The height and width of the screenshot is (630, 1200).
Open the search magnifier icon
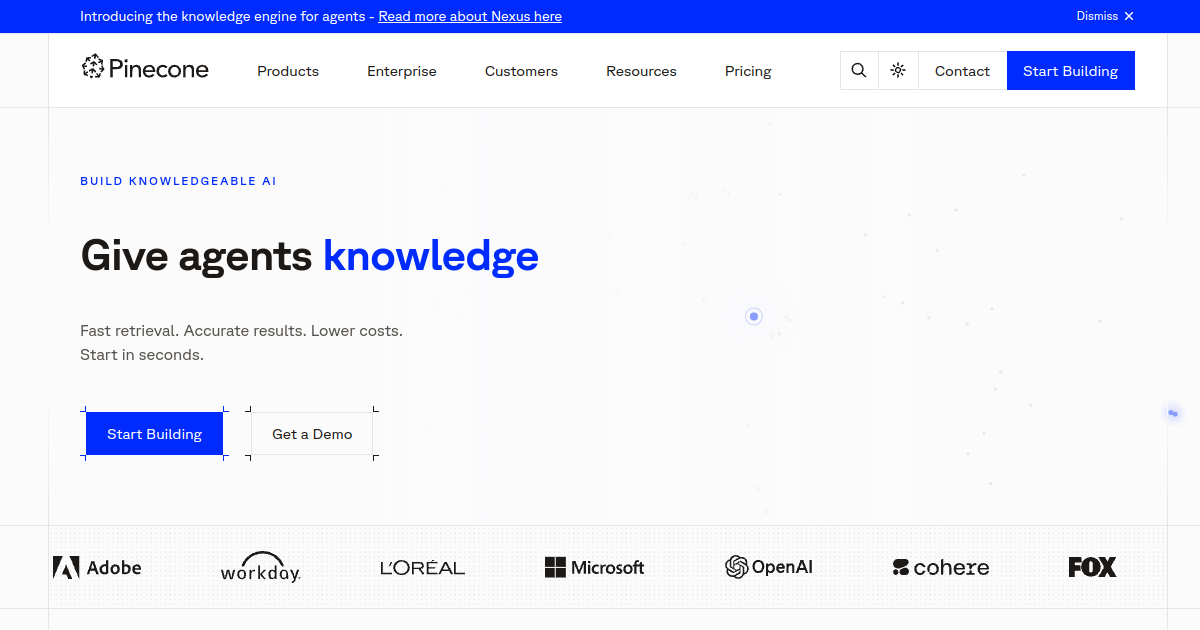tap(859, 71)
